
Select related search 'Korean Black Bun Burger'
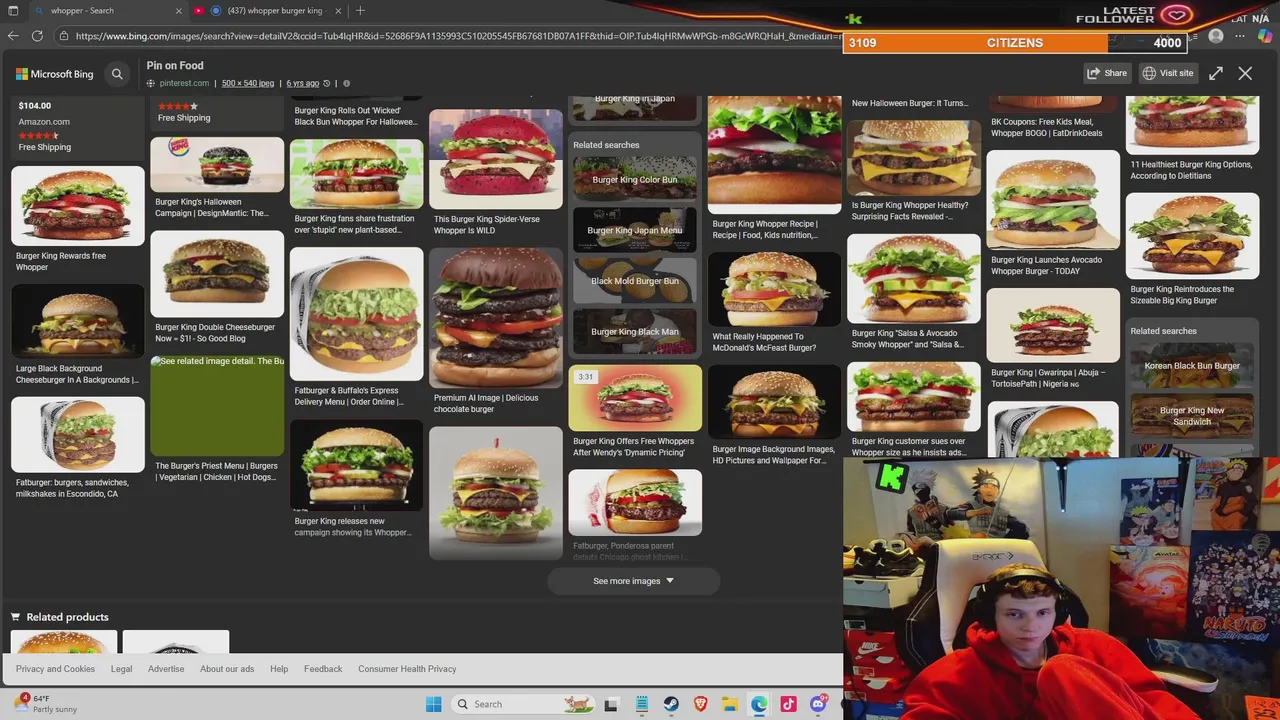pos(1192,366)
